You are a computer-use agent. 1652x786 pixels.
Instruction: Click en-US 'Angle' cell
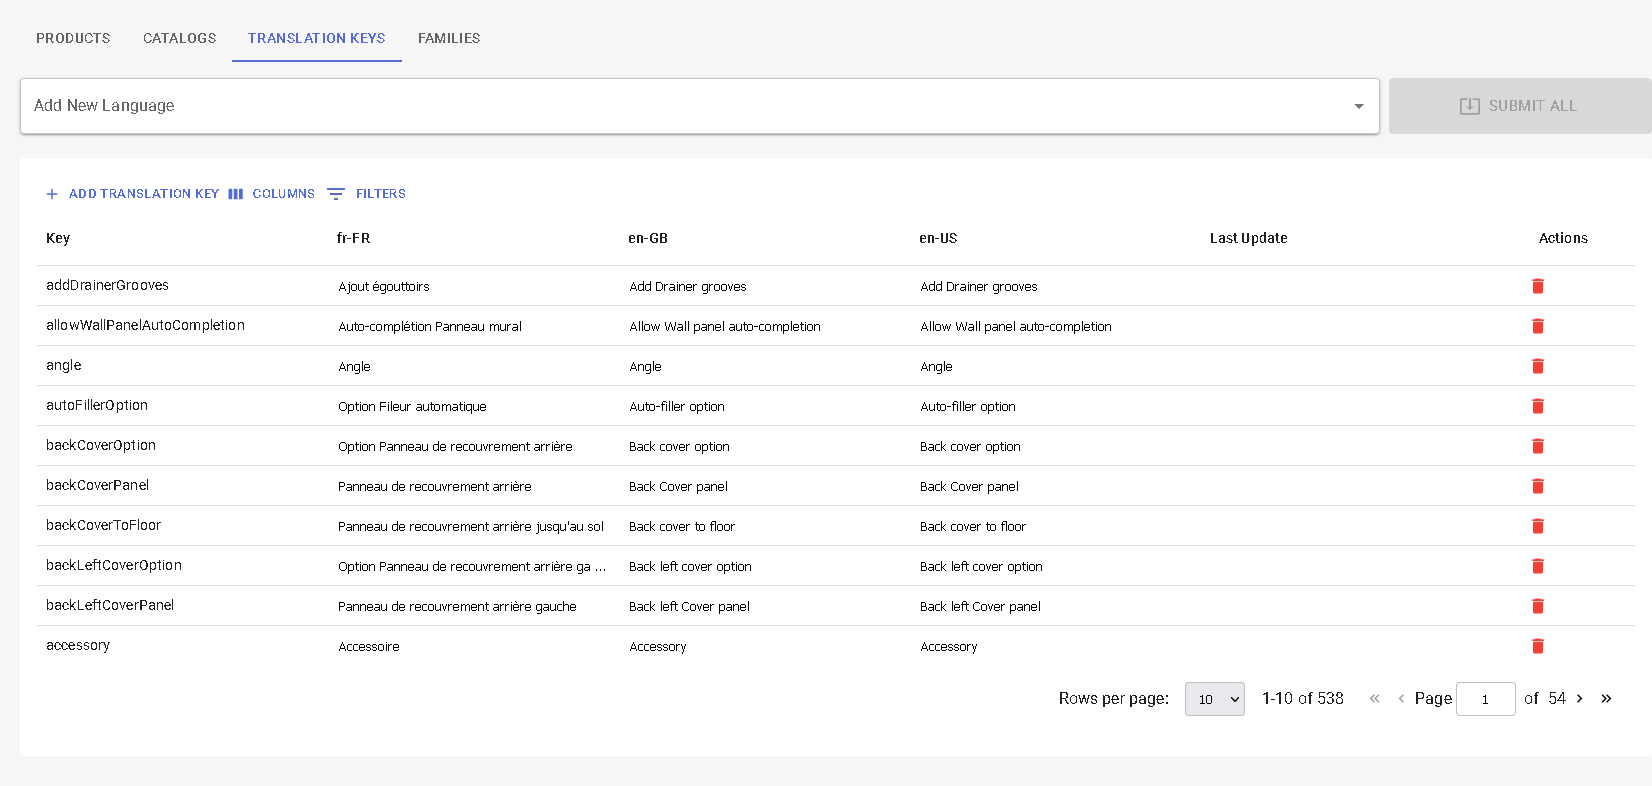(x=936, y=367)
